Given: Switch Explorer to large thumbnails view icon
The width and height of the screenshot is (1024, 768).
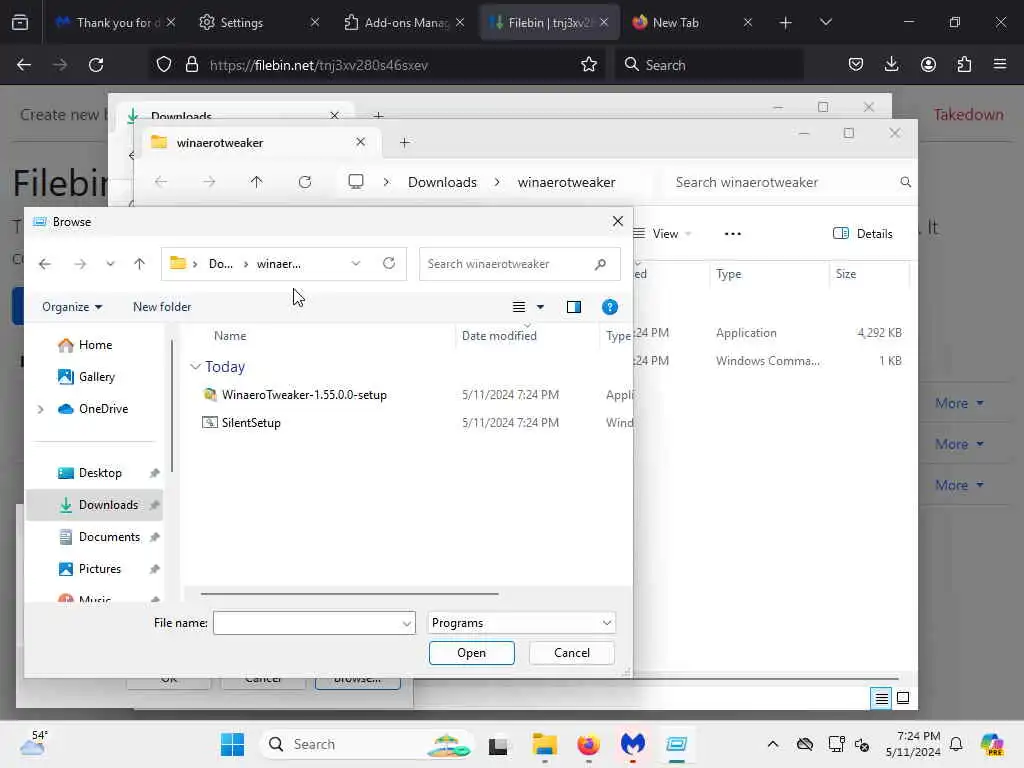Looking at the screenshot, I should point(903,698).
